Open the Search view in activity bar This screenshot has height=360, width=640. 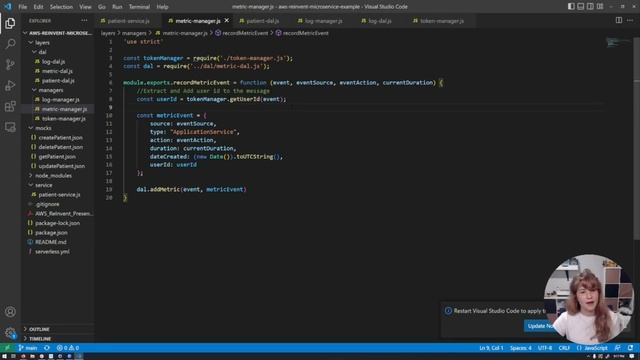click(10, 44)
